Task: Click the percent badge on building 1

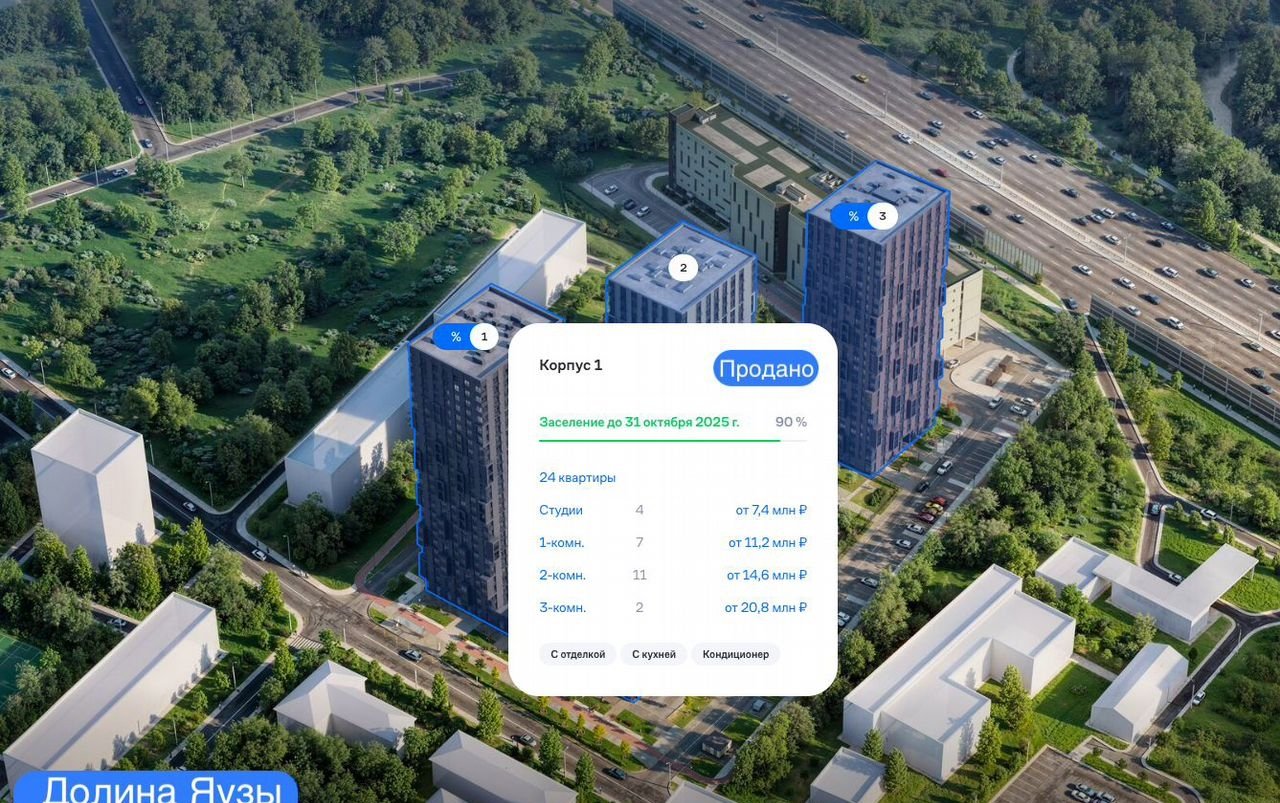Action: coord(456,337)
